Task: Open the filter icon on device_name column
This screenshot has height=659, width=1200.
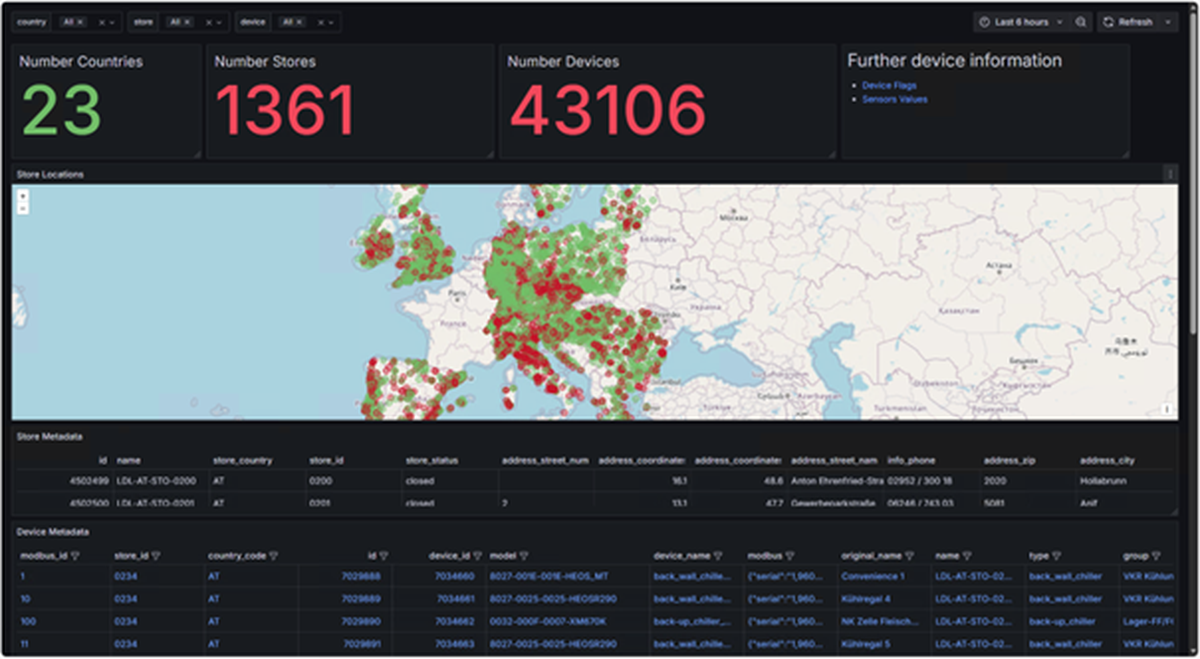Action: [719, 554]
